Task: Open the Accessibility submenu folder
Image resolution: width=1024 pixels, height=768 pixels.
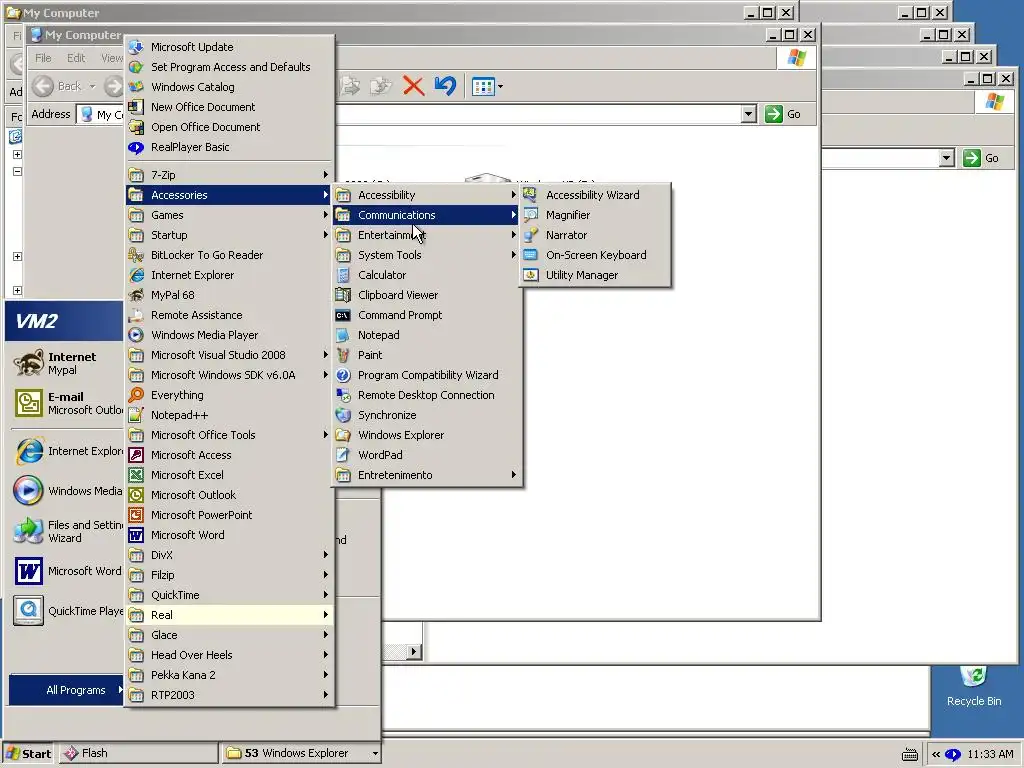Action: 427,195
